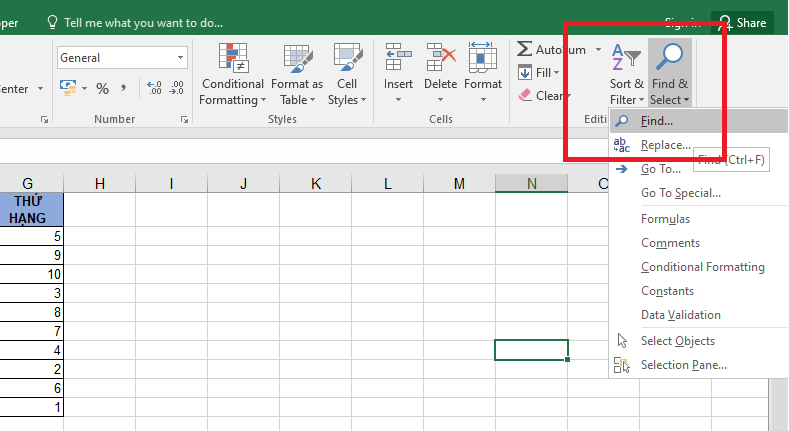Click cell with value 8
Viewport: 789px width, 431px height.
31,312
